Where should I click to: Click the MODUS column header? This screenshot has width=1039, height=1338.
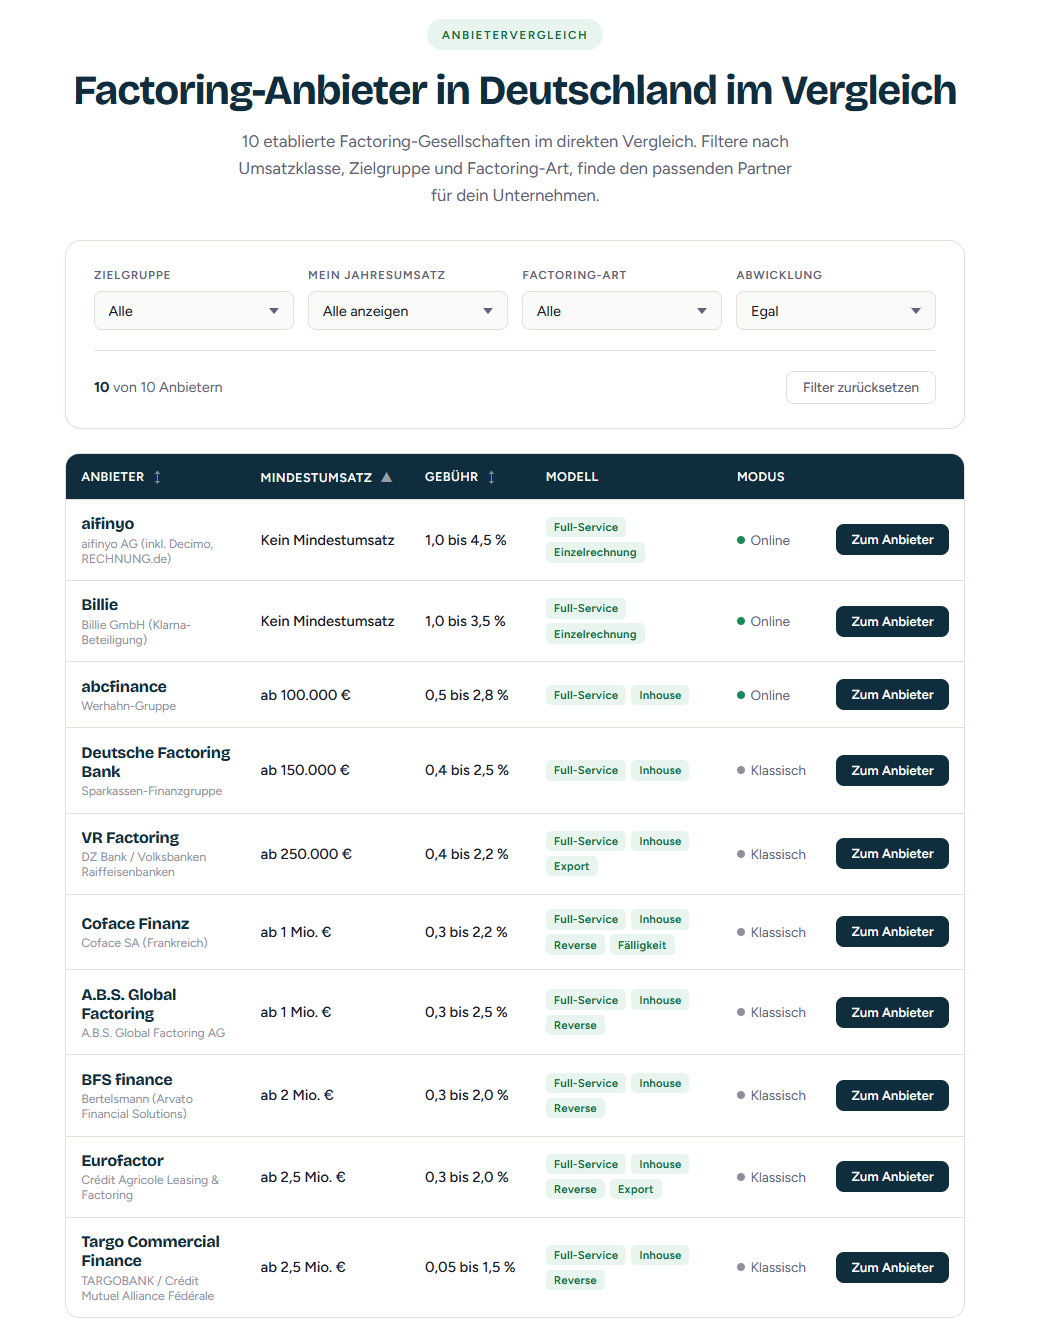(761, 477)
